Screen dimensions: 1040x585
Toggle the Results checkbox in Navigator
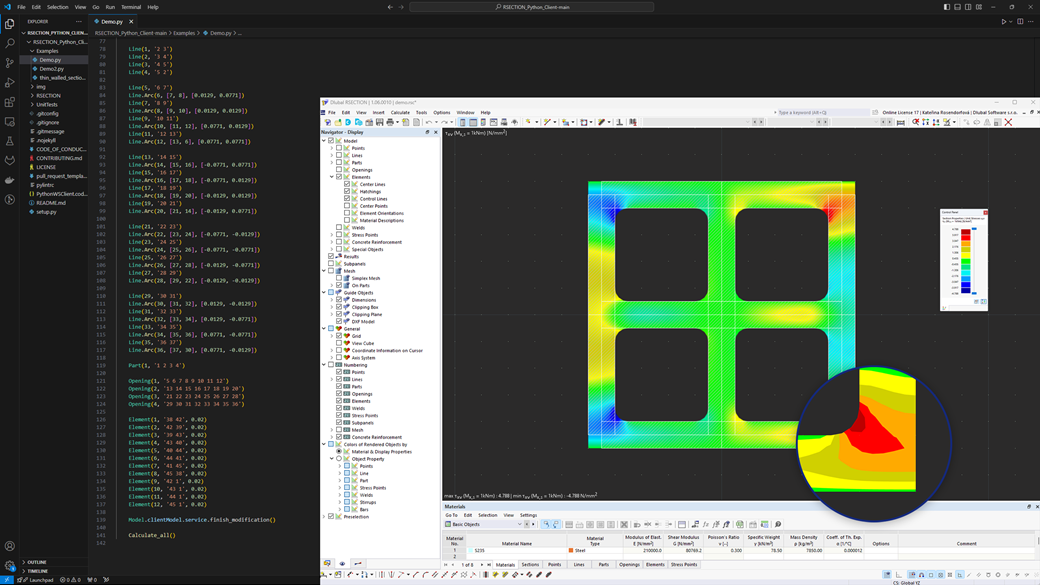332,257
